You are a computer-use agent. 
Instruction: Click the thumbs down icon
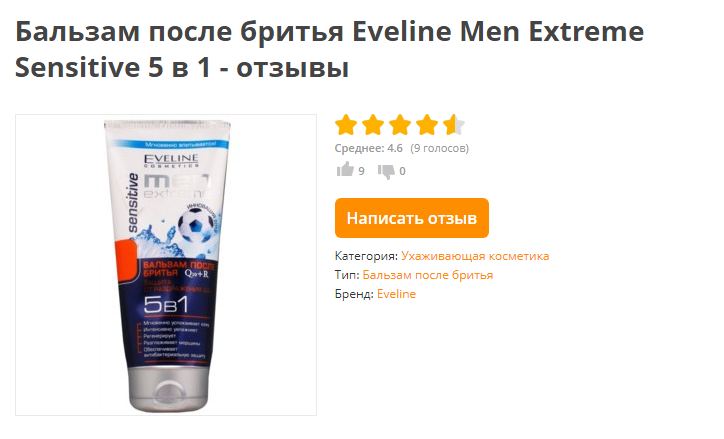(386, 171)
